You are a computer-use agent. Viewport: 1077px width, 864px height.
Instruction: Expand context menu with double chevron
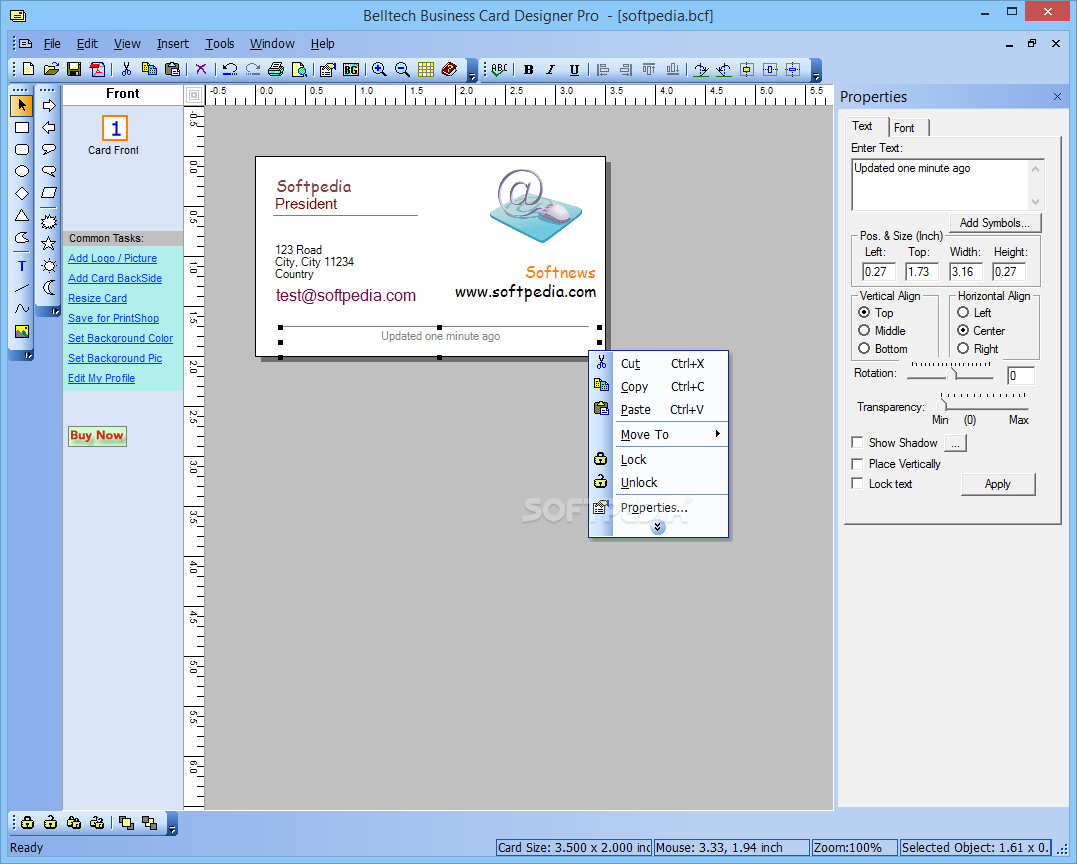click(657, 527)
